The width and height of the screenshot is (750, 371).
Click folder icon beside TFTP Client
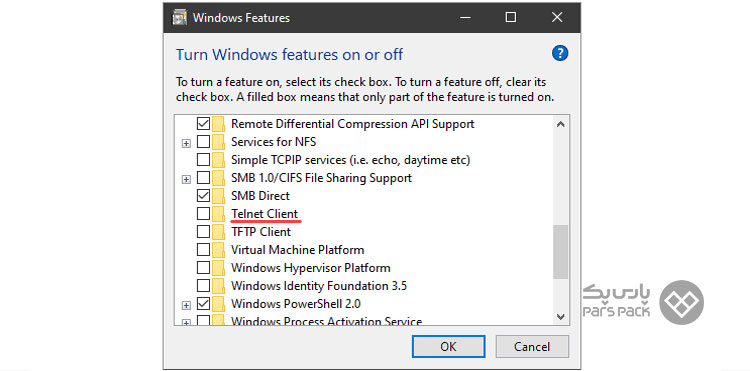218,232
